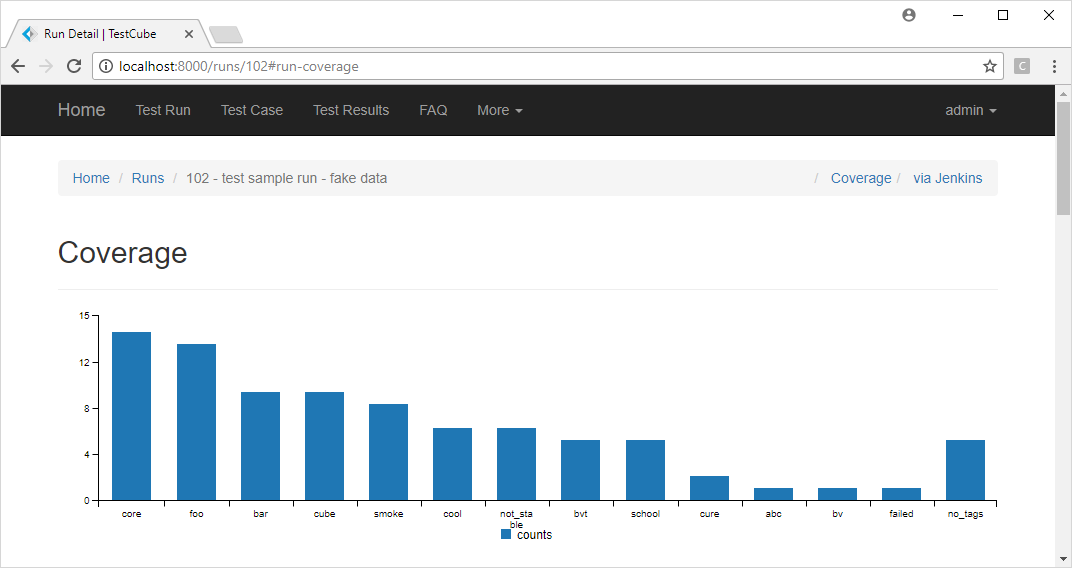Click Runs breadcrumb link
The width and height of the screenshot is (1072, 568).
pyautogui.click(x=148, y=178)
